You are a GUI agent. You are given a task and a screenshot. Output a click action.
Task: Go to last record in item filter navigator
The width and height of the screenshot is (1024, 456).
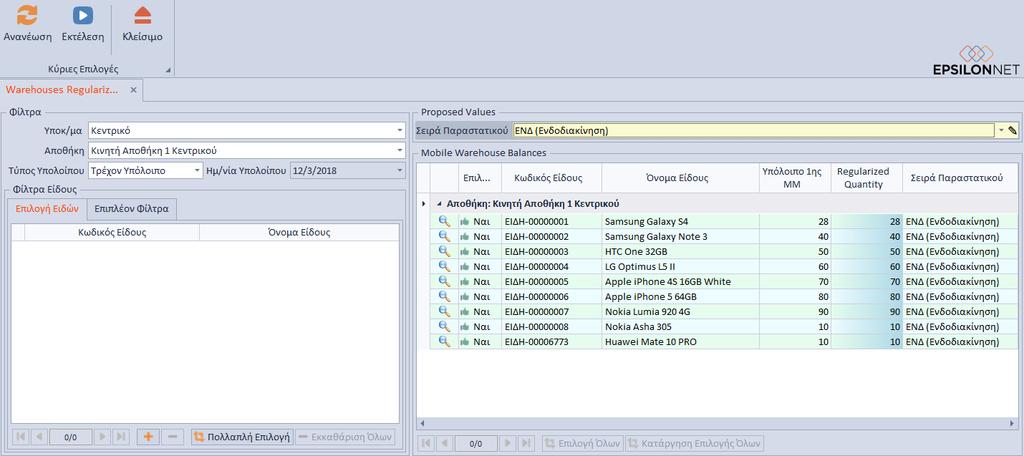[x=121, y=437]
